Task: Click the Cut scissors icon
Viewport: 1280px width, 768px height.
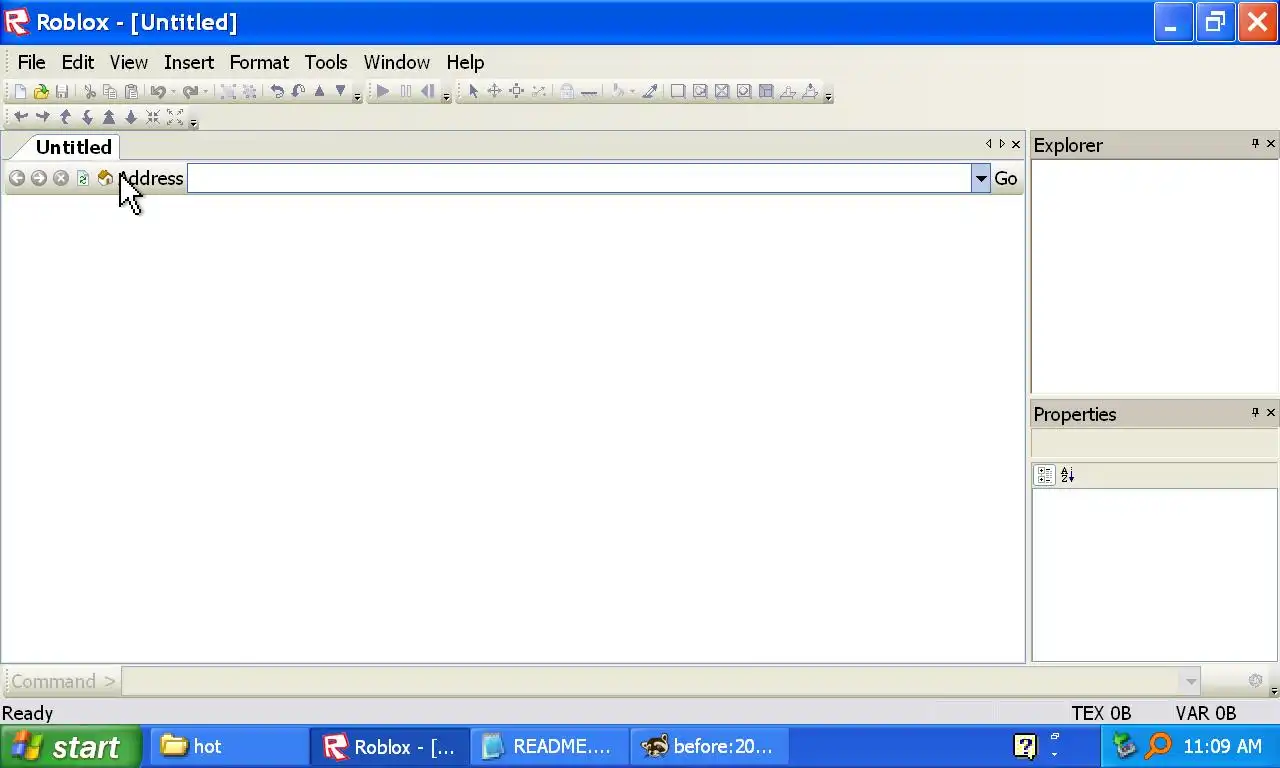Action: pyautogui.click(x=89, y=91)
